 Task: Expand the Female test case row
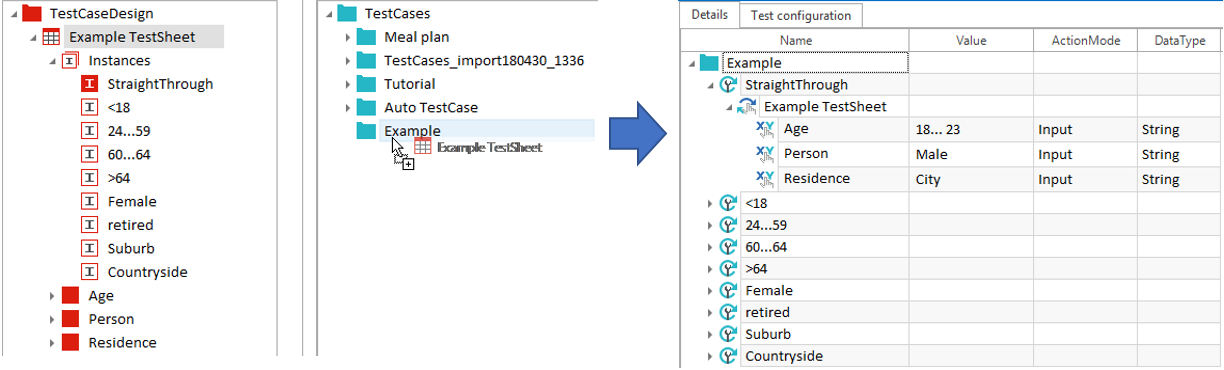710,291
